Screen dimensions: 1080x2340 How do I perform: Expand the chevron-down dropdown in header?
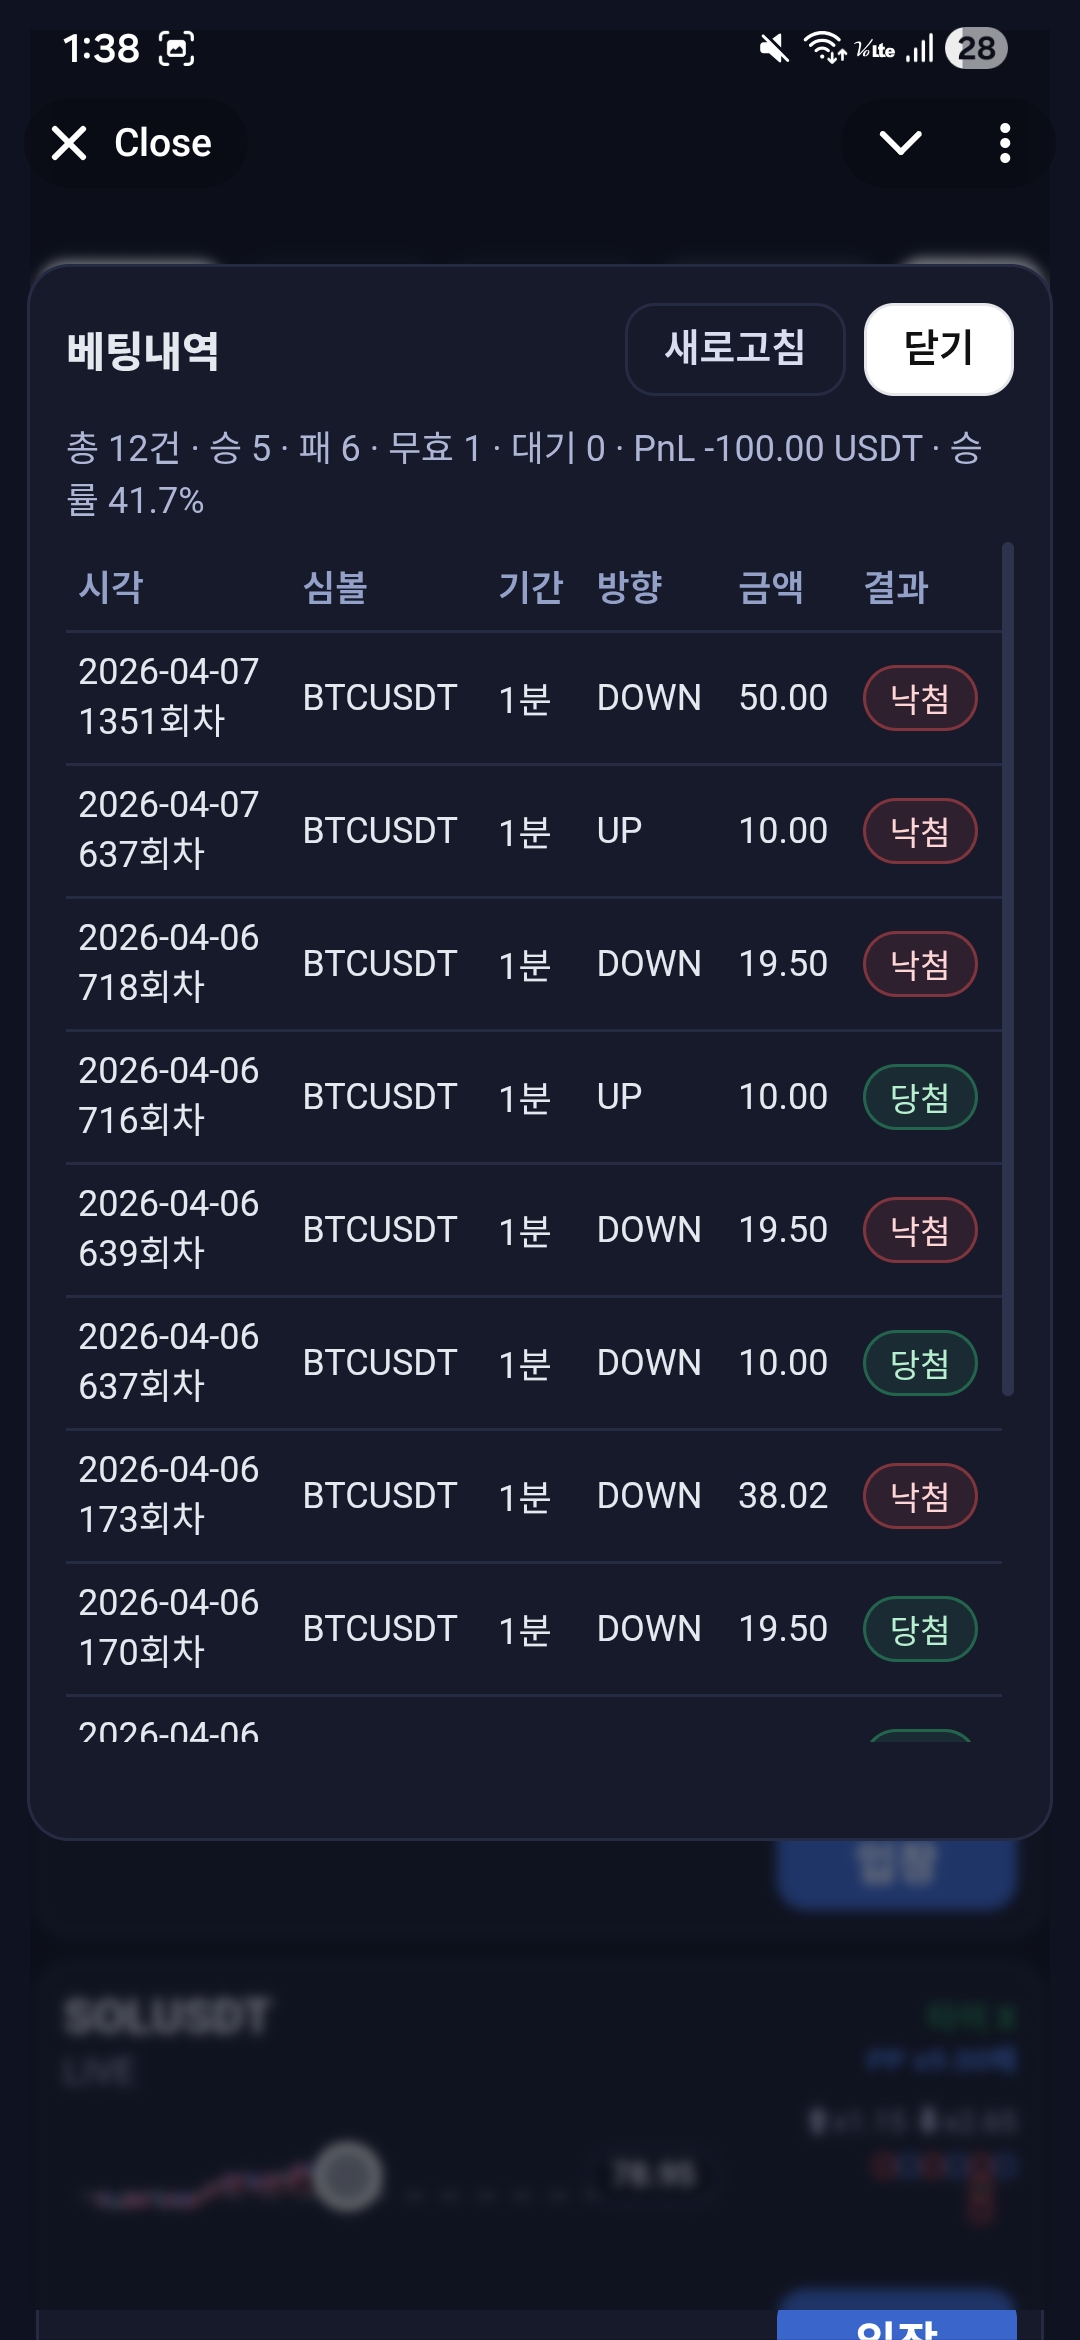(900, 143)
